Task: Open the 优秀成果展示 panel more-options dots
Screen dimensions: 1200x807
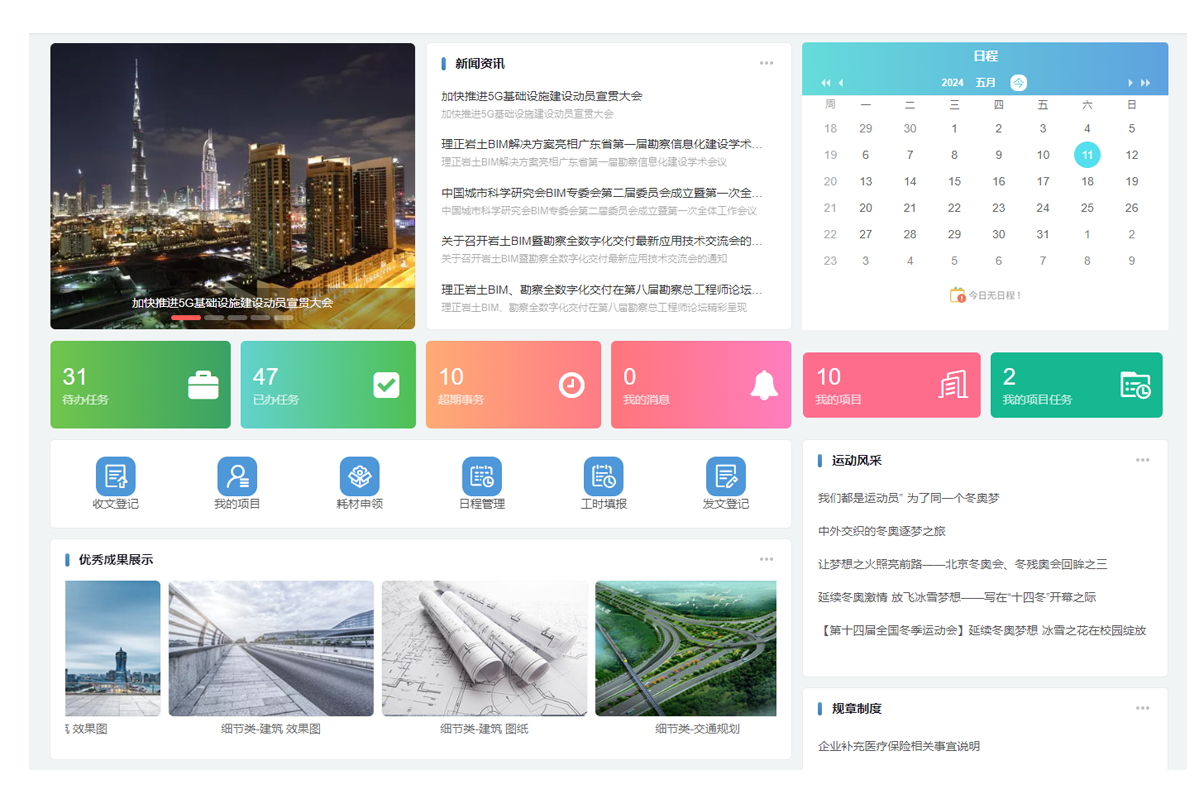Action: click(766, 559)
